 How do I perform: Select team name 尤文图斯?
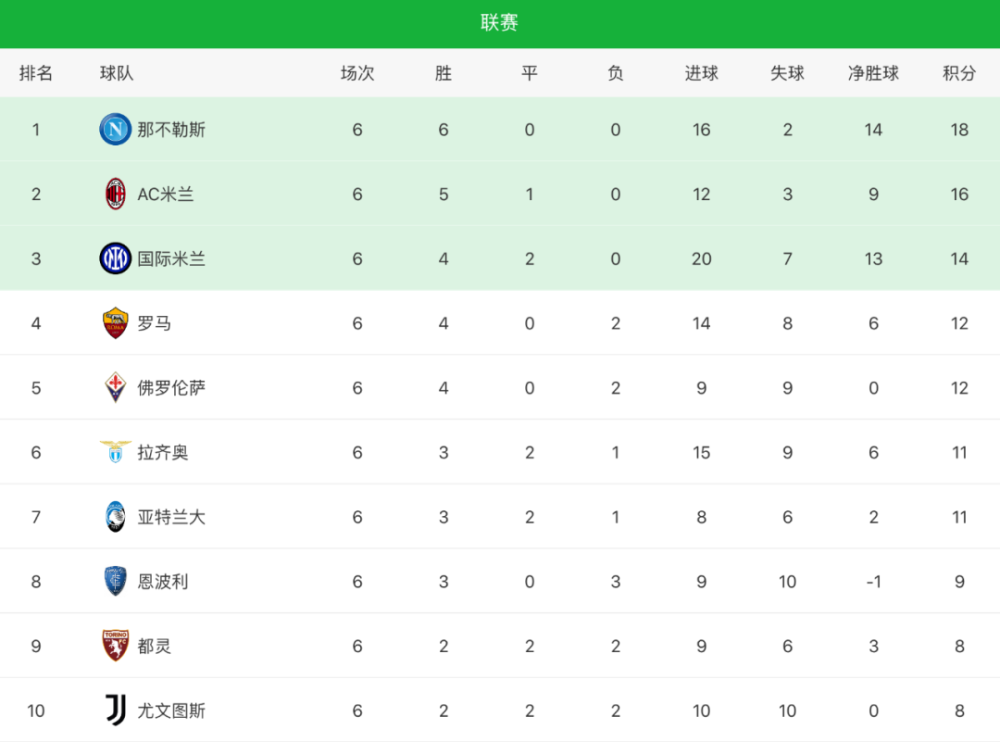[172, 710]
